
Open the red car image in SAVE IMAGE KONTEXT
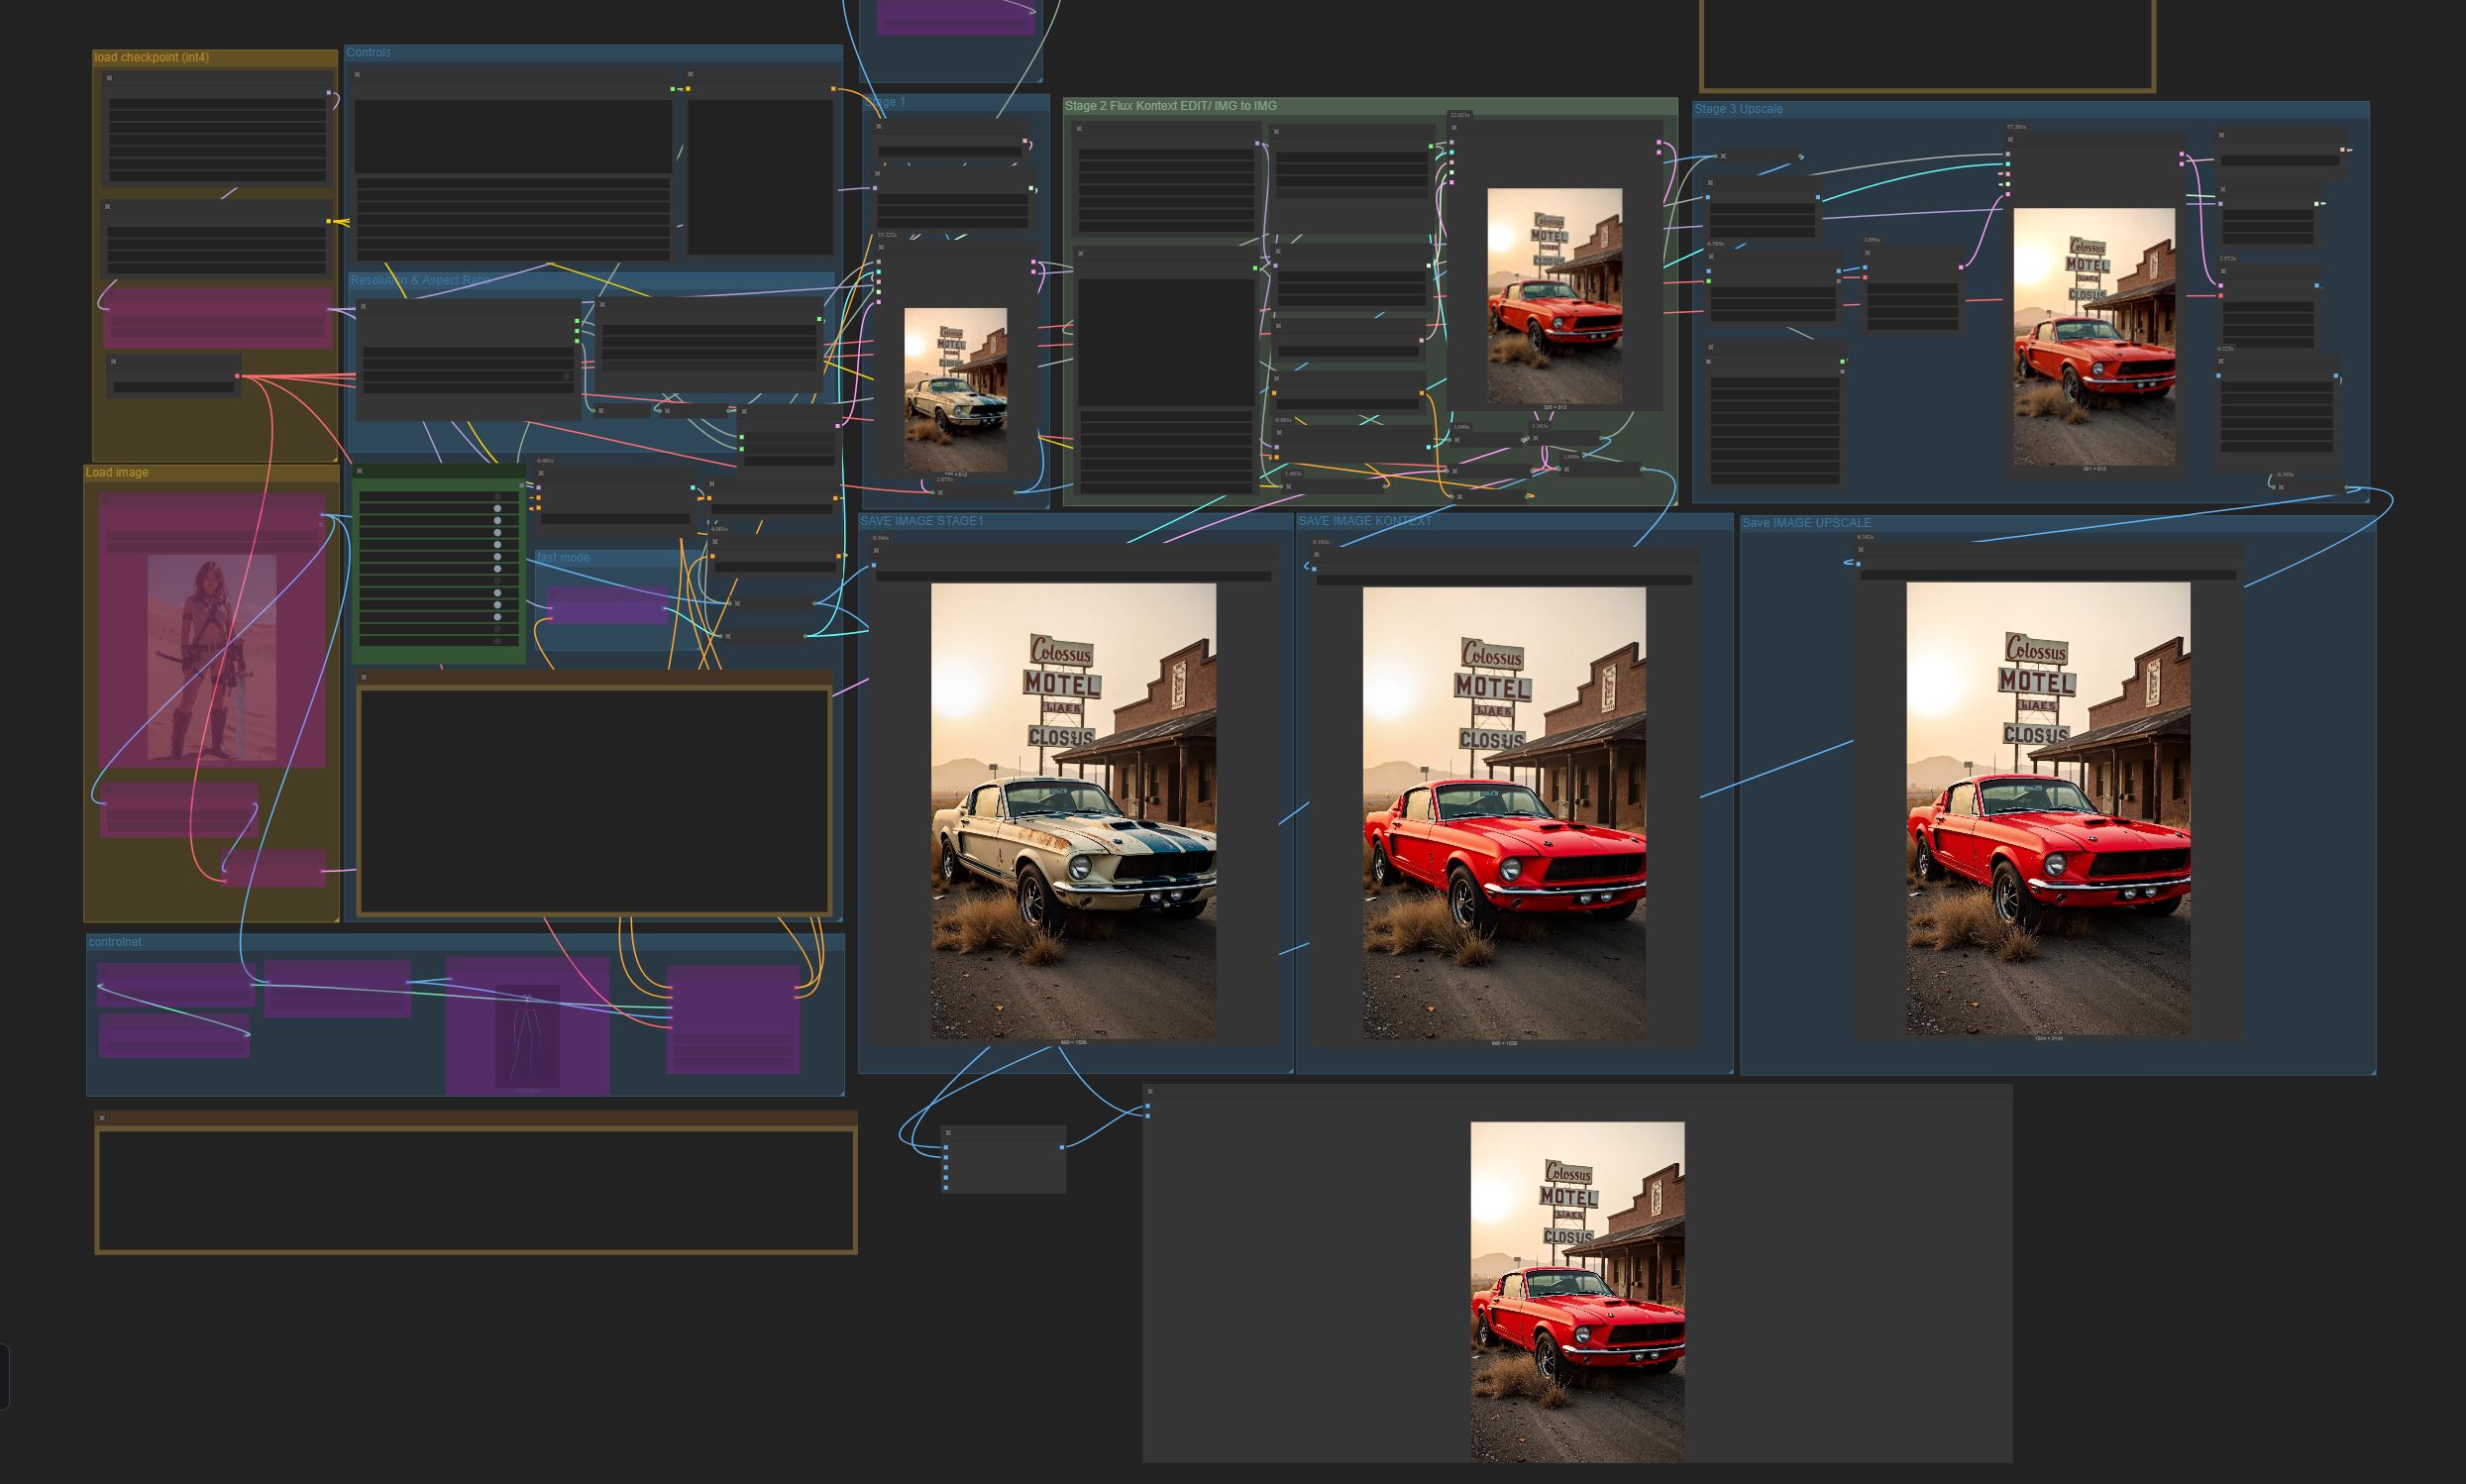(x=1504, y=813)
